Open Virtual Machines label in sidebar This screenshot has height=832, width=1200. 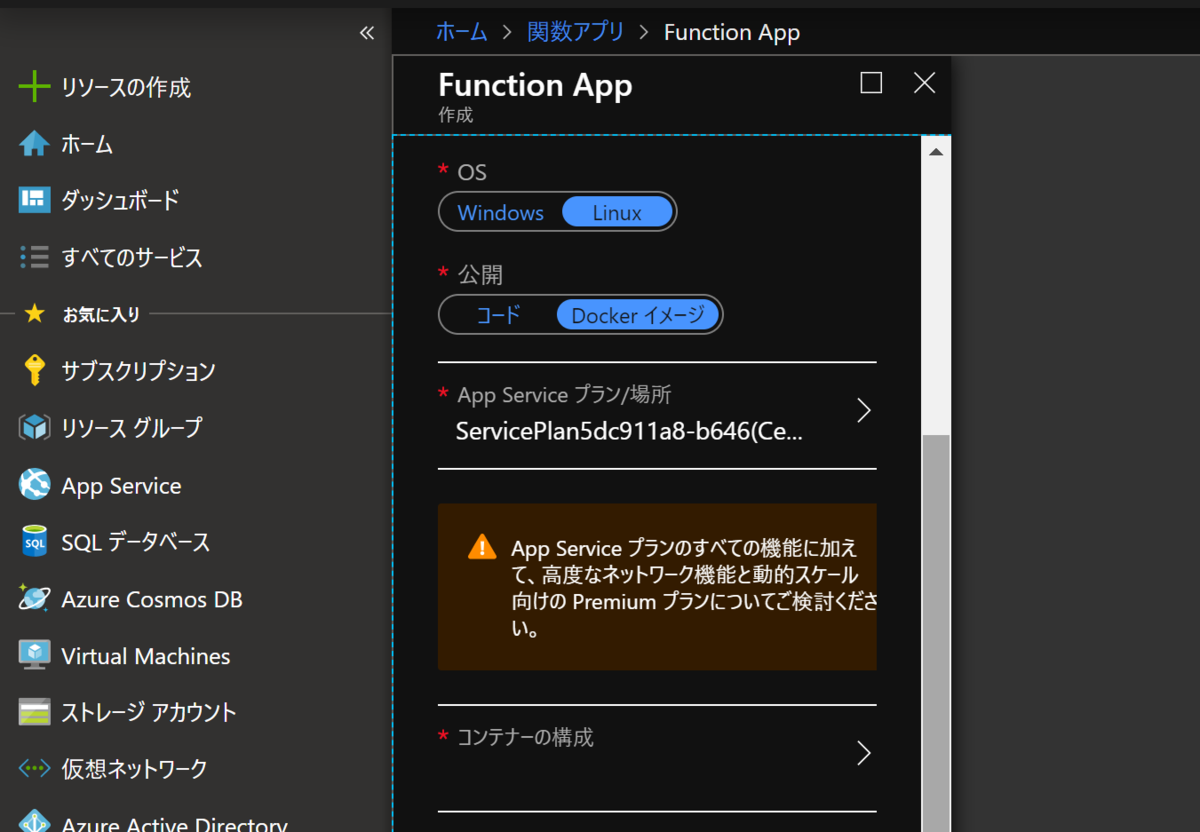[146, 656]
